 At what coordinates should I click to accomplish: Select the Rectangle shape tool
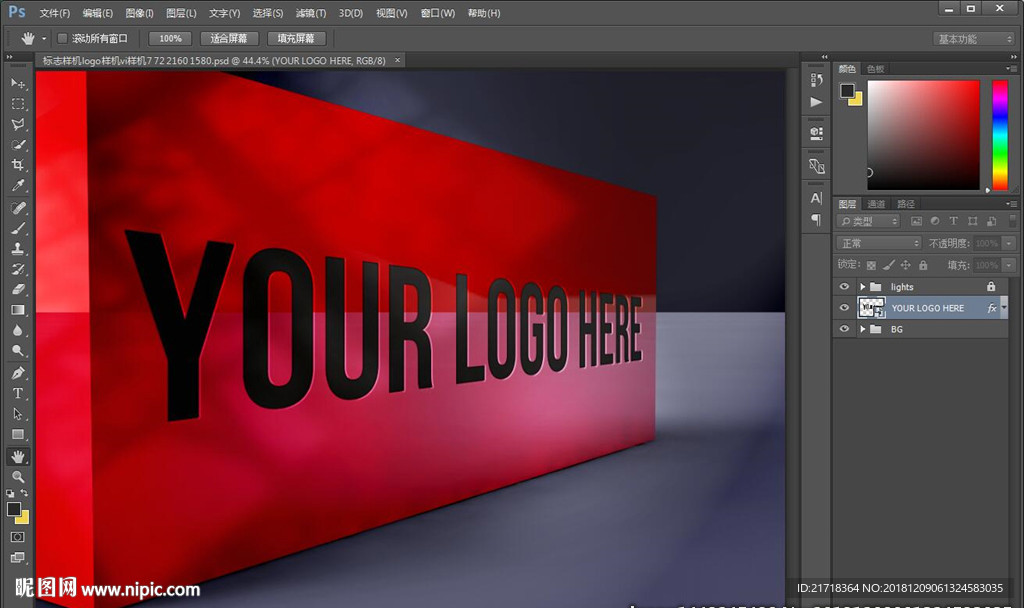(x=18, y=434)
